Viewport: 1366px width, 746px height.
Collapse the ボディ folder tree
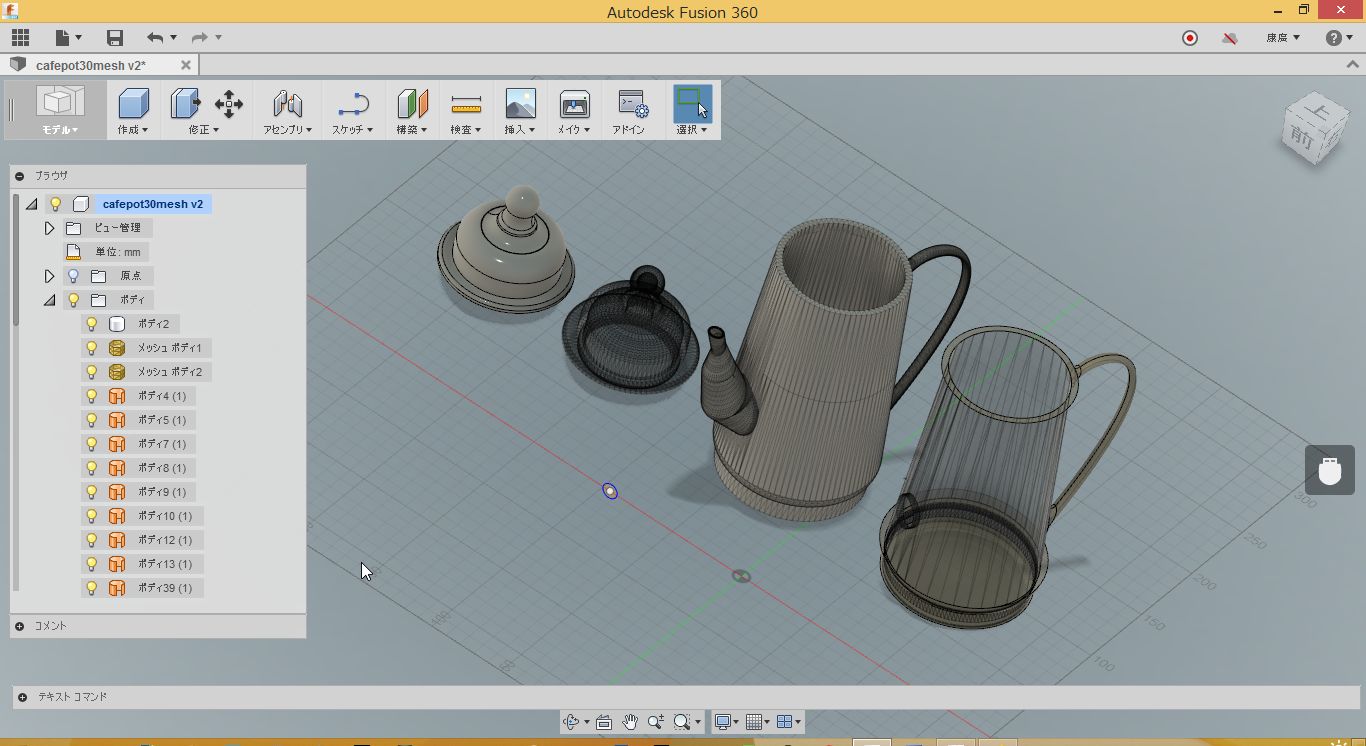(x=49, y=300)
